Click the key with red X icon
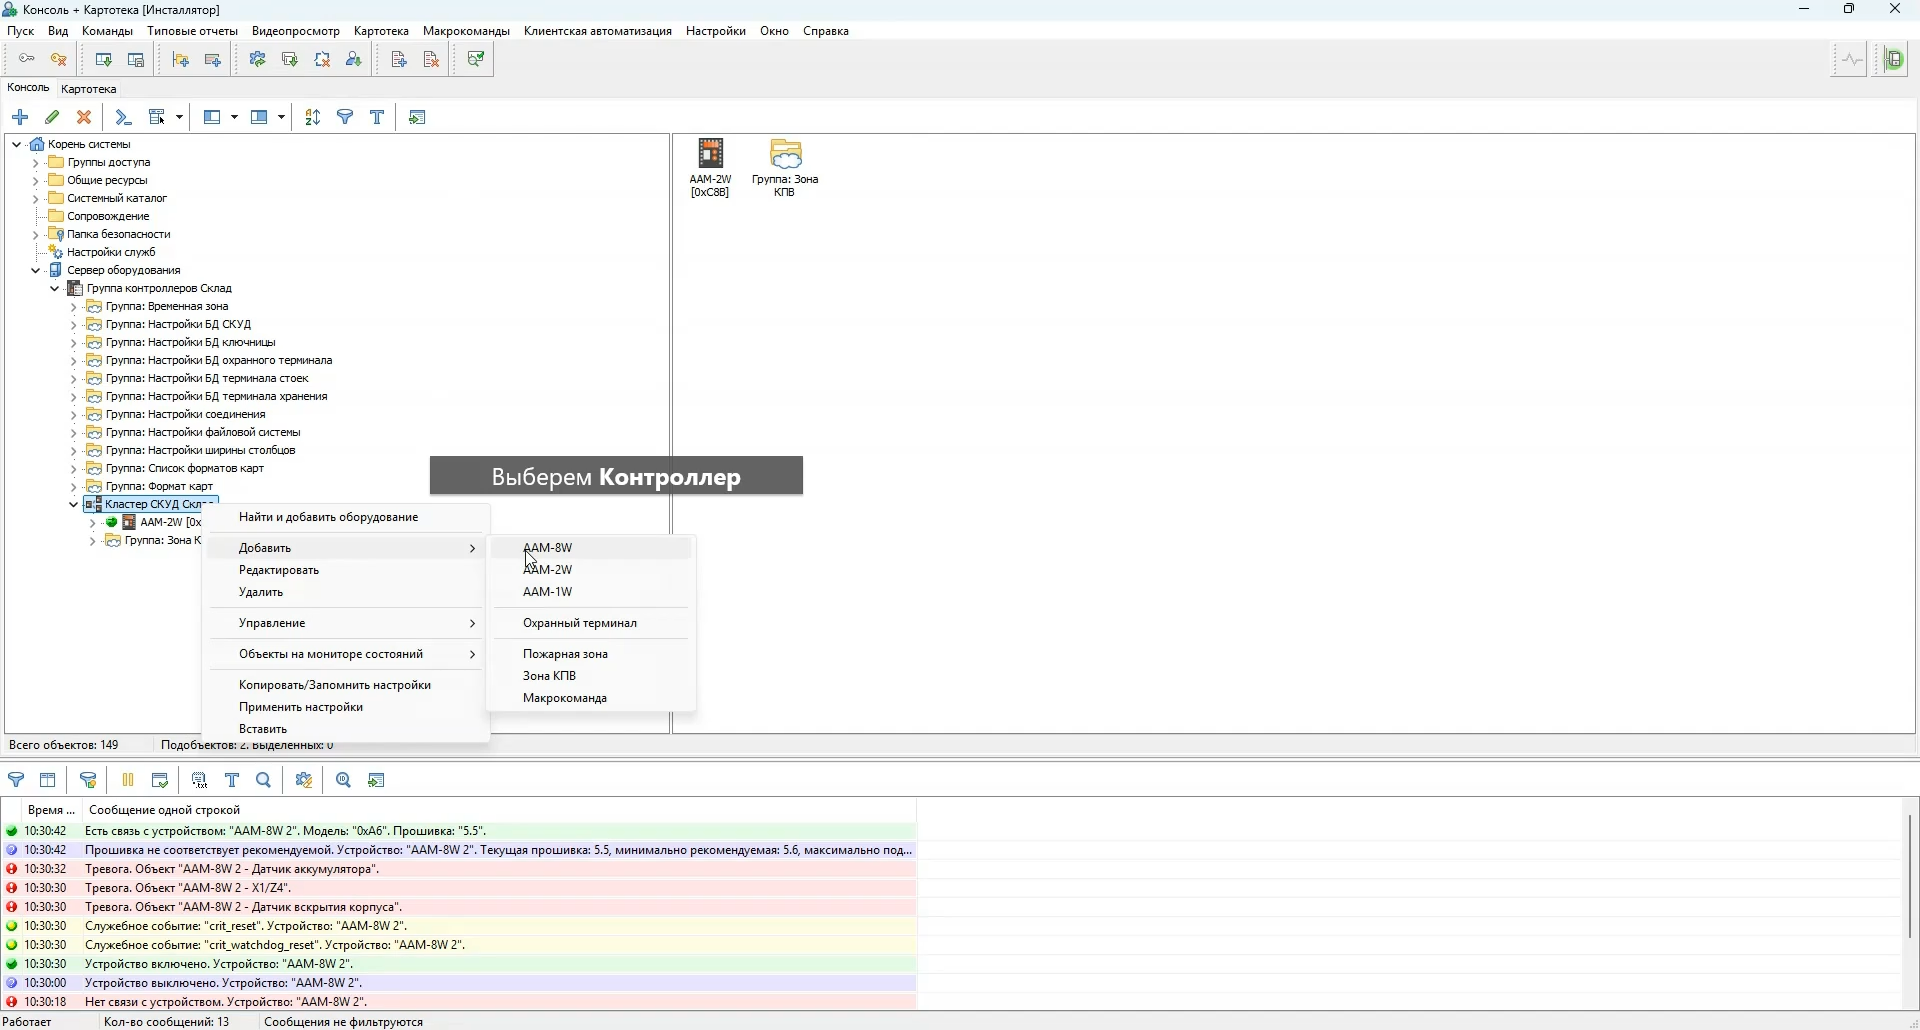Screen dimensions: 1920x1030 (x=60, y=60)
